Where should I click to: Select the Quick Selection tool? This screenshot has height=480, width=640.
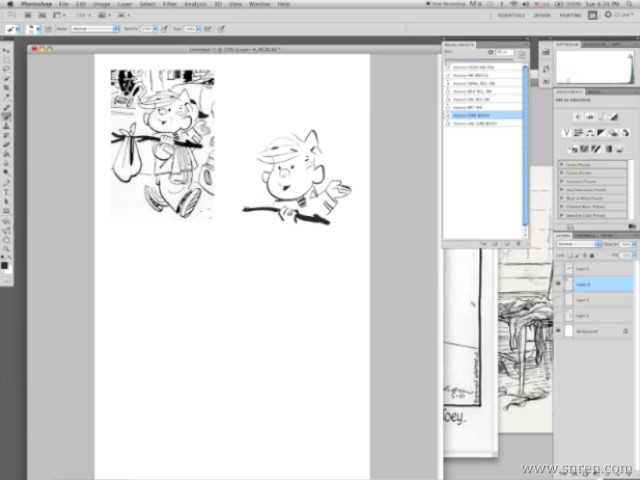point(6,78)
